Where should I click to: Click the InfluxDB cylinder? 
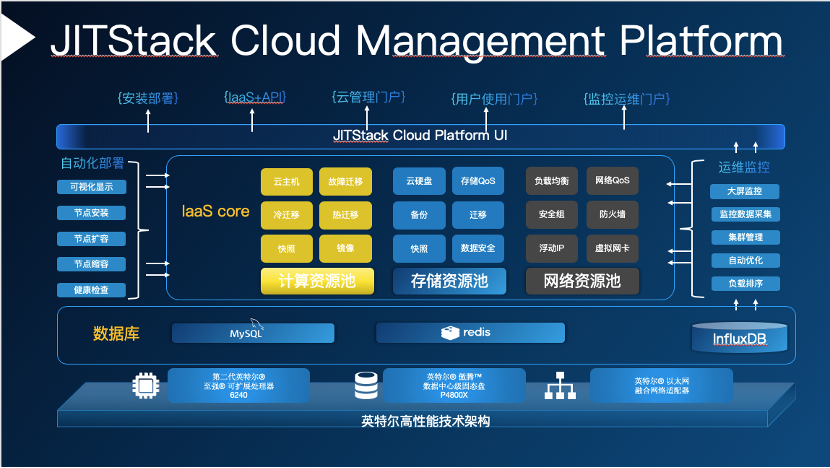point(739,337)
